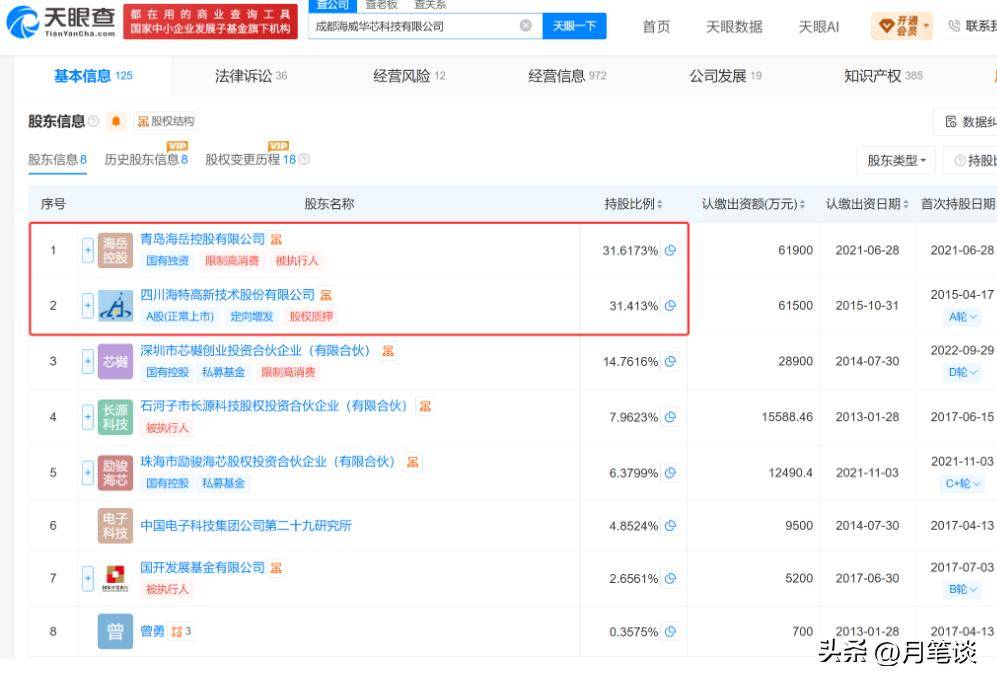
Task: Open equity pie icon for 0.3575% row
Action: tap(670, 632)
